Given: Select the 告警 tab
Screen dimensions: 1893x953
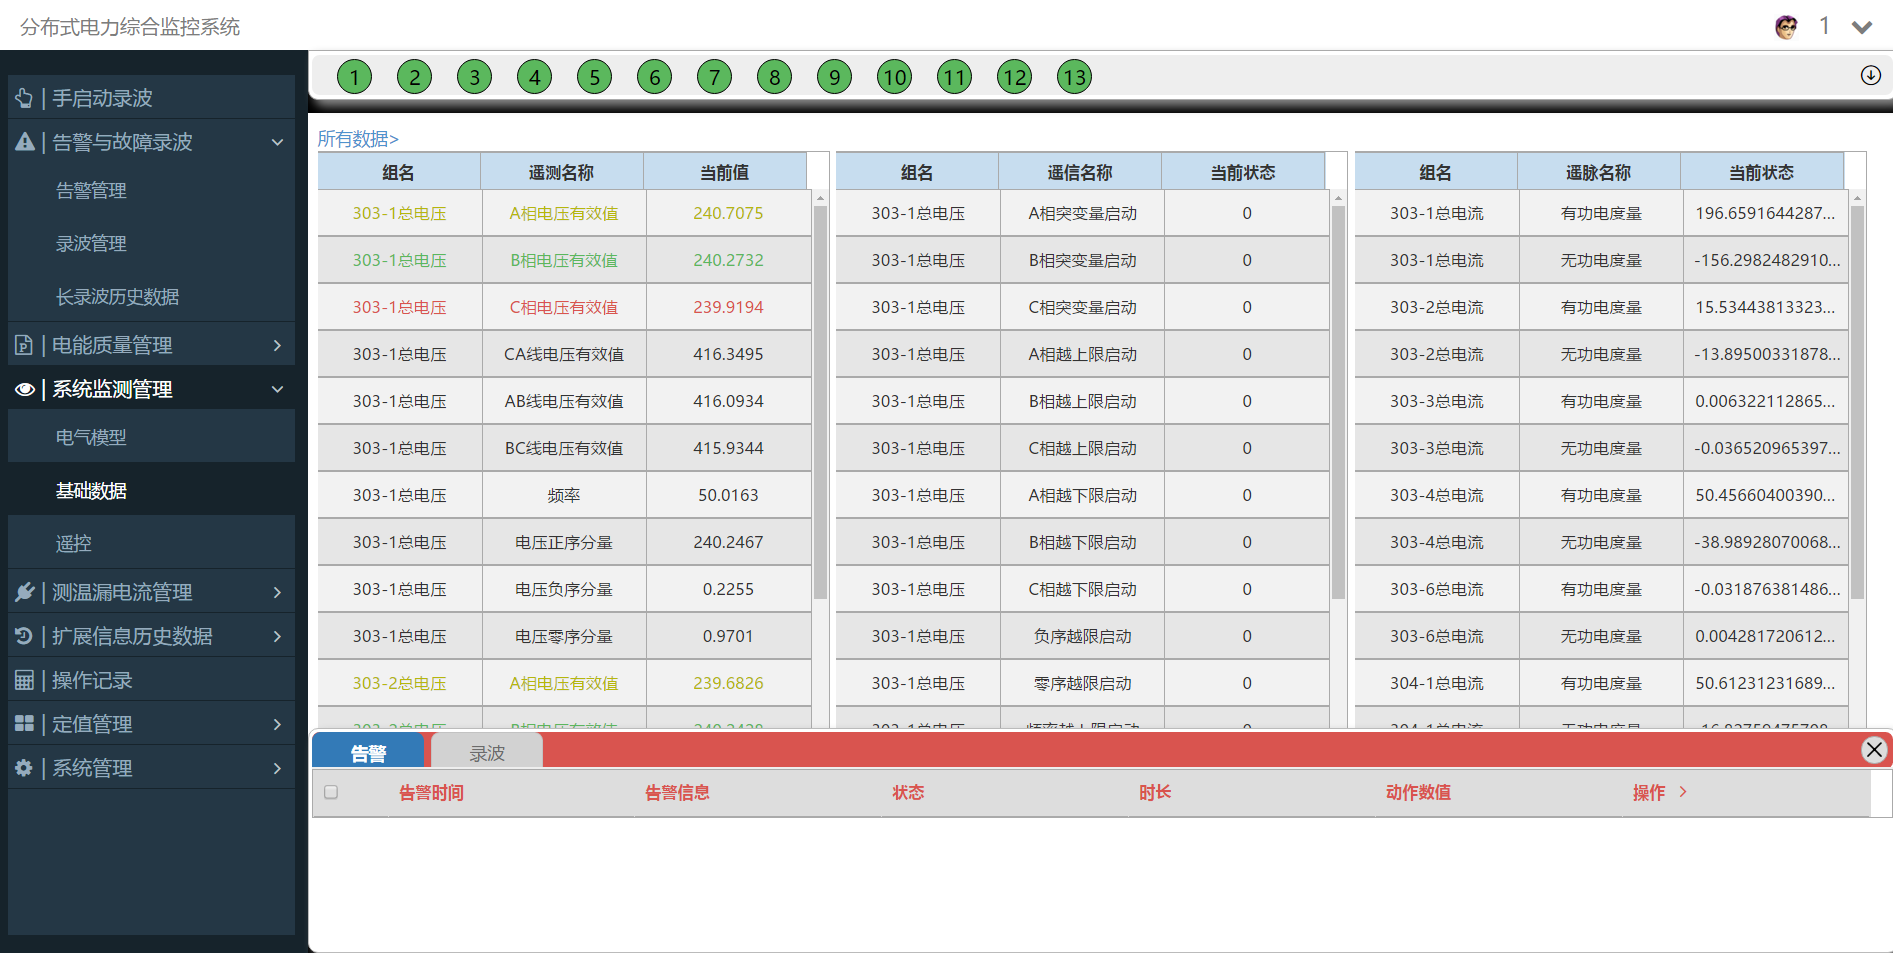Looking at the screenshot, I should click(x=368, y=753).
